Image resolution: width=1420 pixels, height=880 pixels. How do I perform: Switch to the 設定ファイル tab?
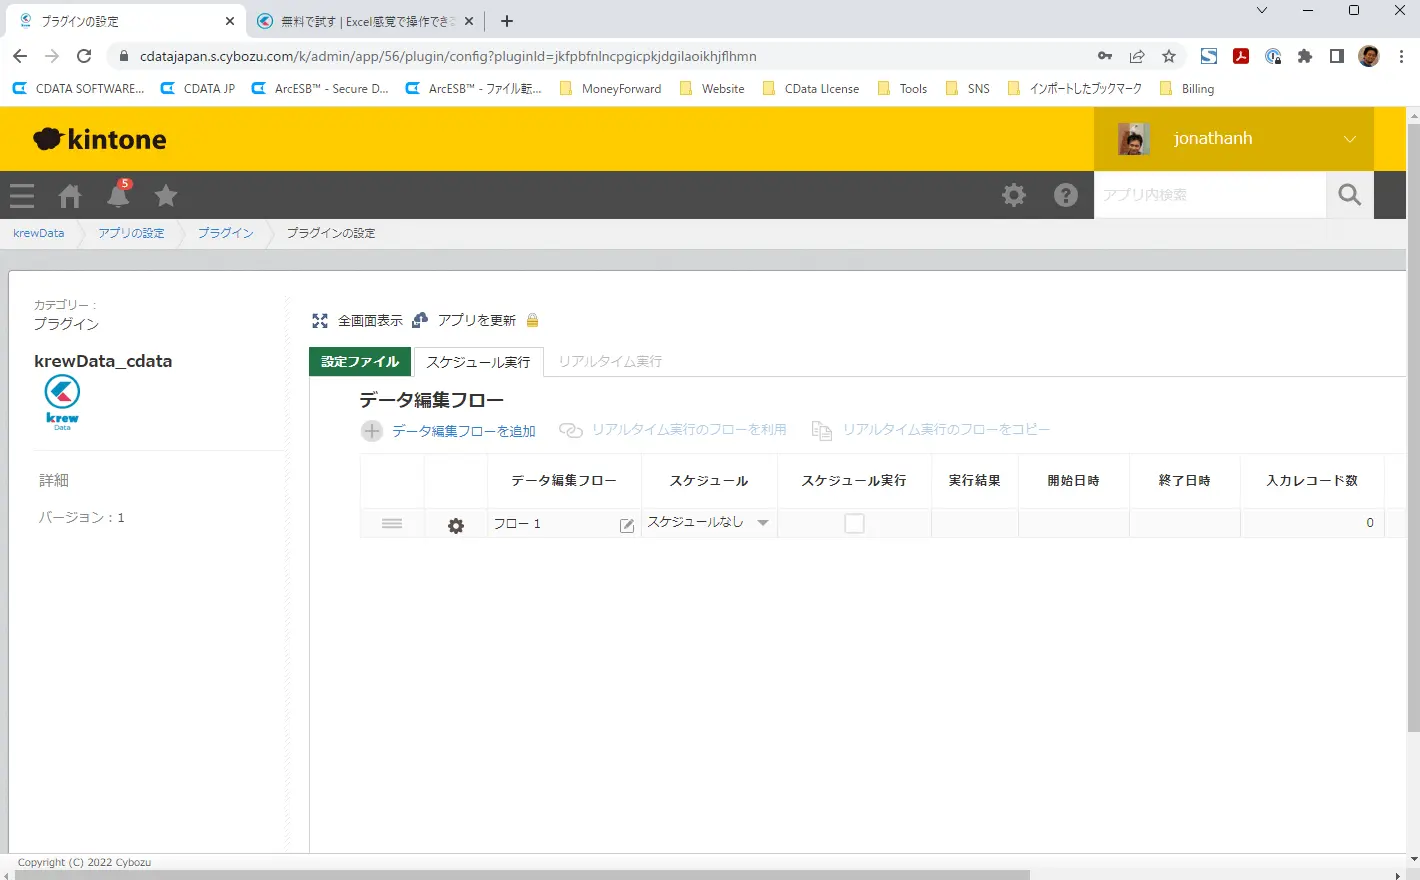click(360, 361)
